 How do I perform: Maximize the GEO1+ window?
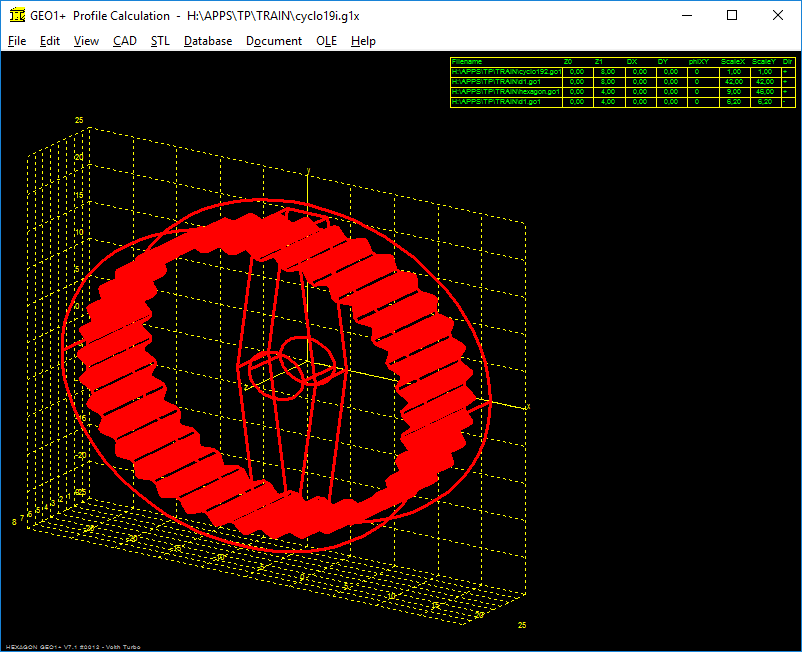[732, 16]
